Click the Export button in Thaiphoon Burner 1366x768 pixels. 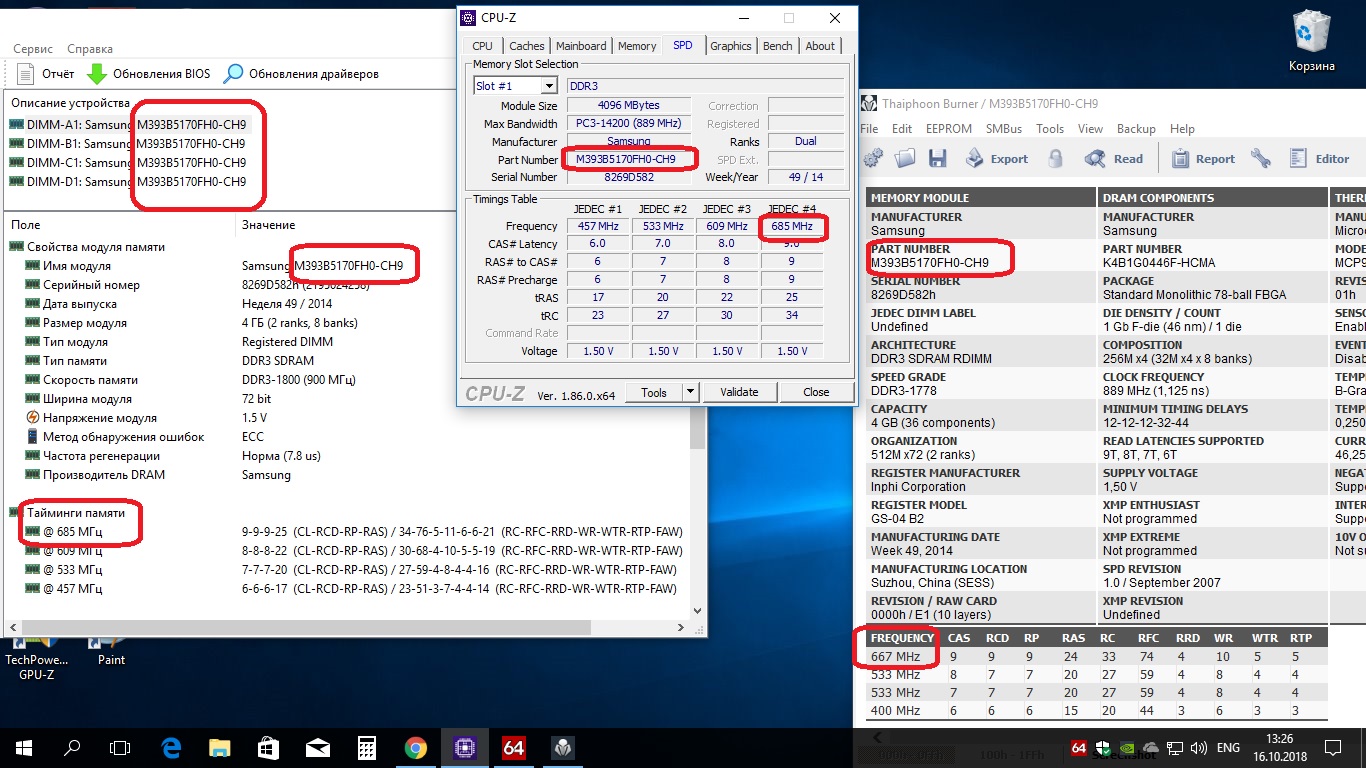997,158
